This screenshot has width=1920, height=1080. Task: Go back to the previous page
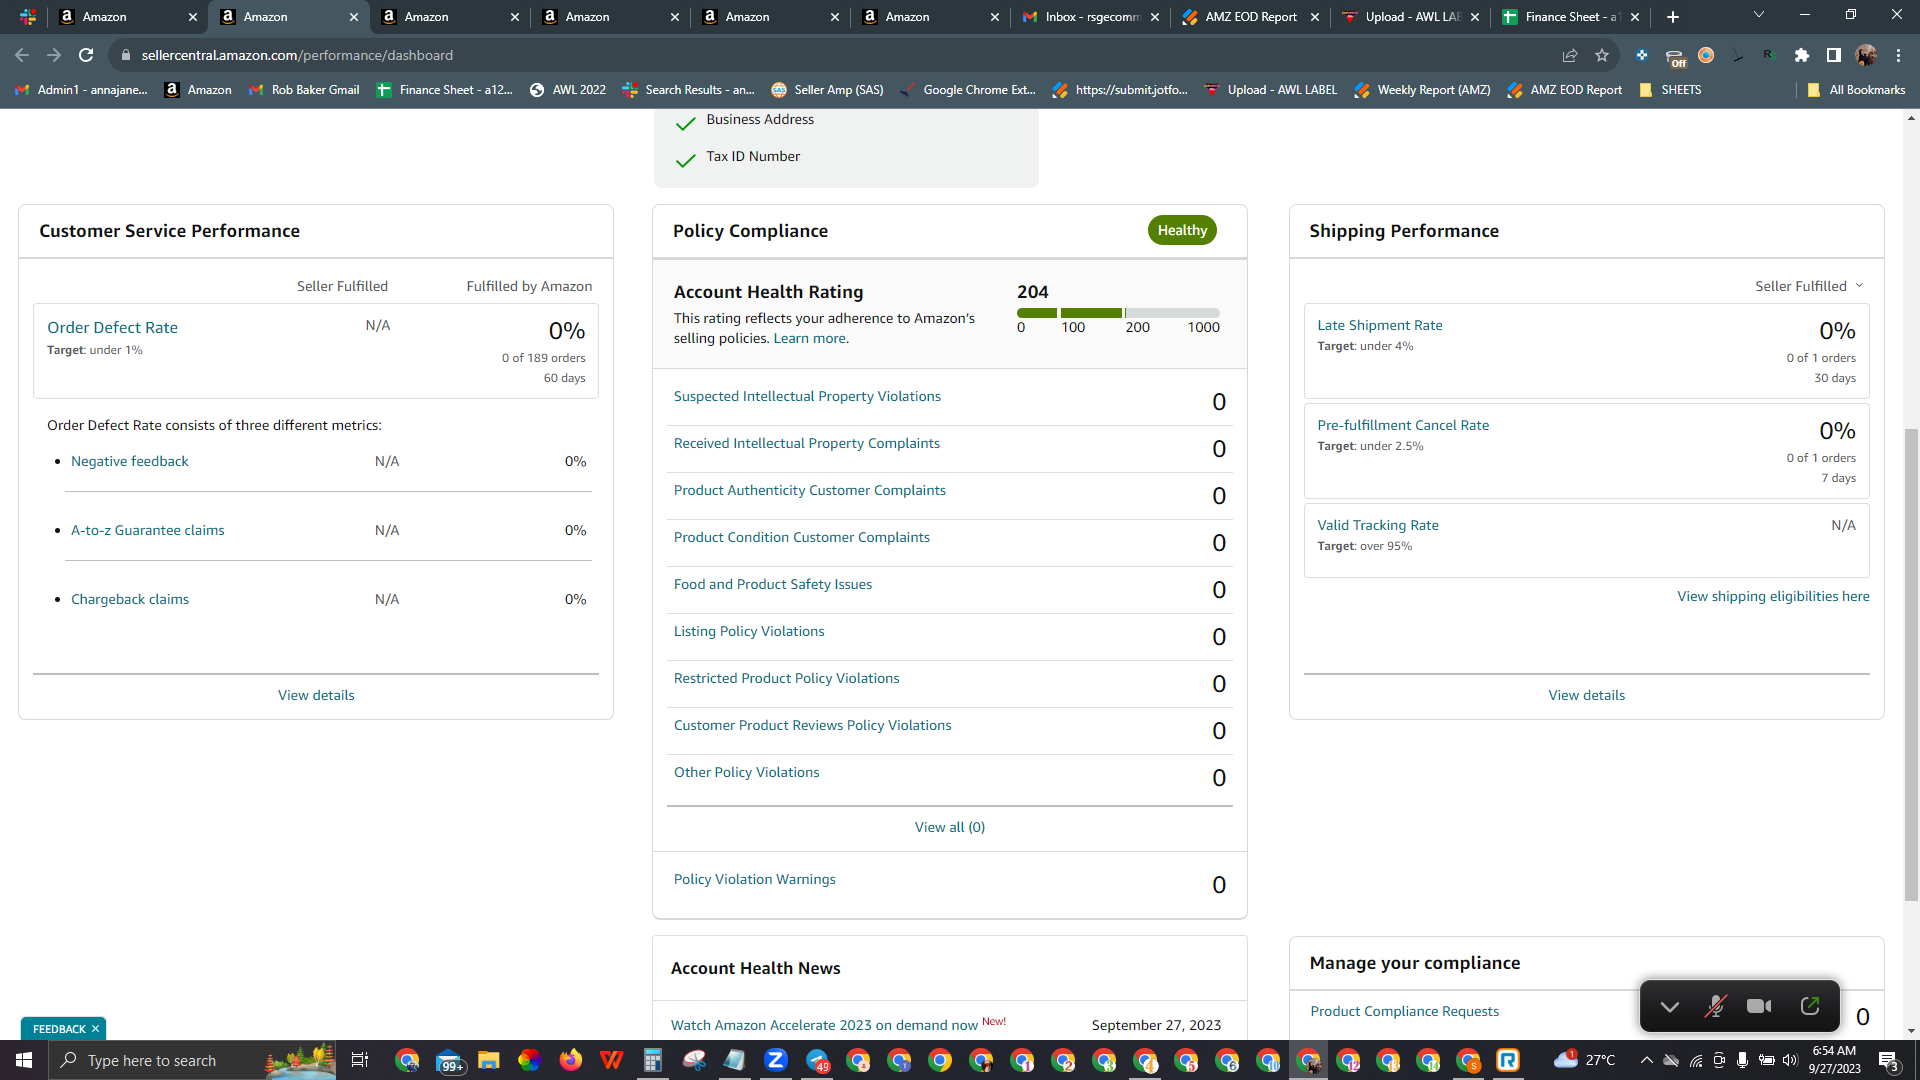tap(22, 55)
